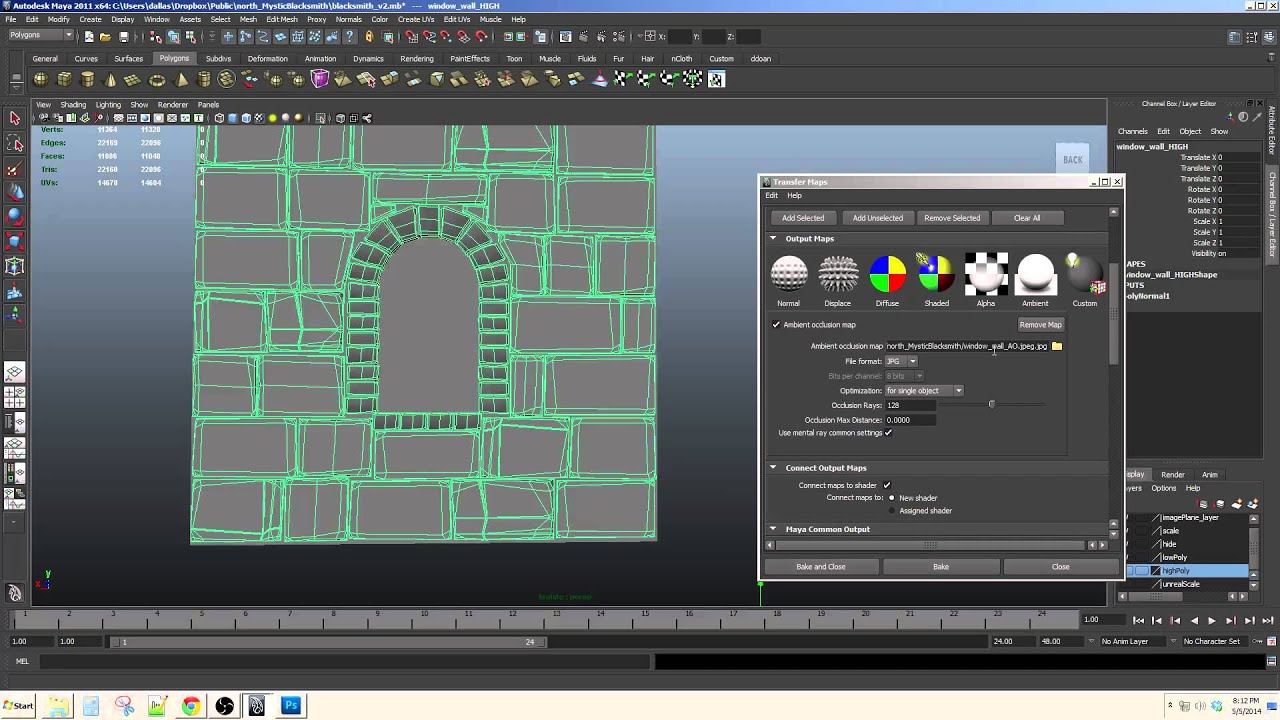Screen dimensions: 1280x720
Task: Activate the Scale tool in toolbox
Action: point(15,241)
